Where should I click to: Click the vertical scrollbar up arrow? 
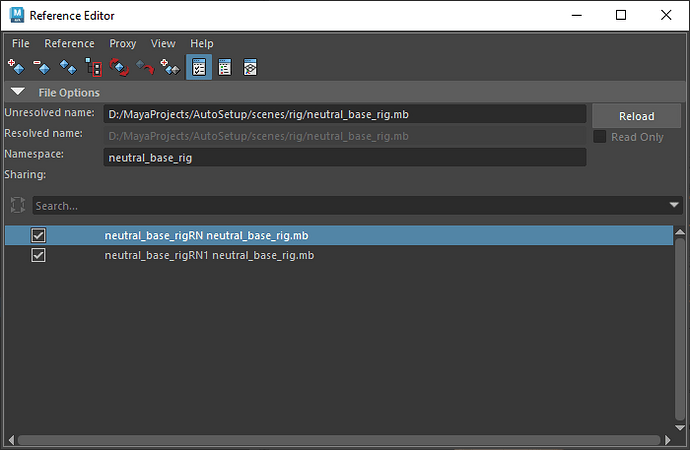click(x=680, y=232)
